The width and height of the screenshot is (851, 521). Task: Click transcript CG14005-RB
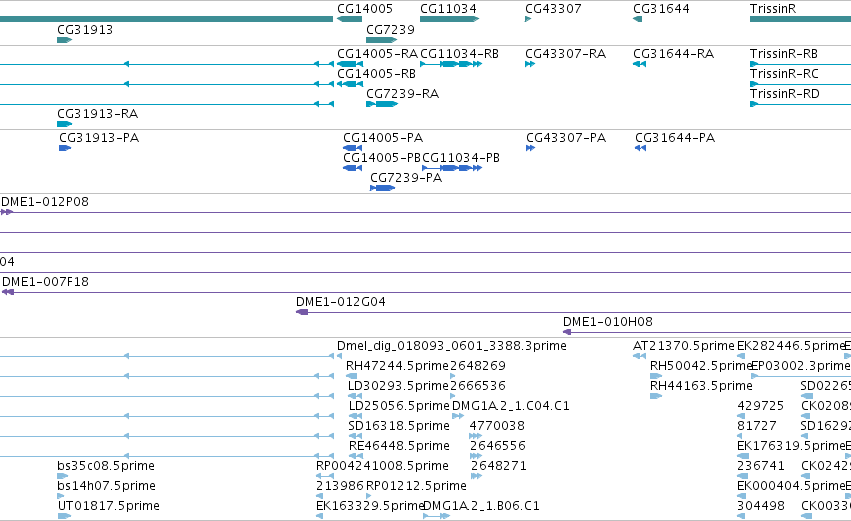377,74
